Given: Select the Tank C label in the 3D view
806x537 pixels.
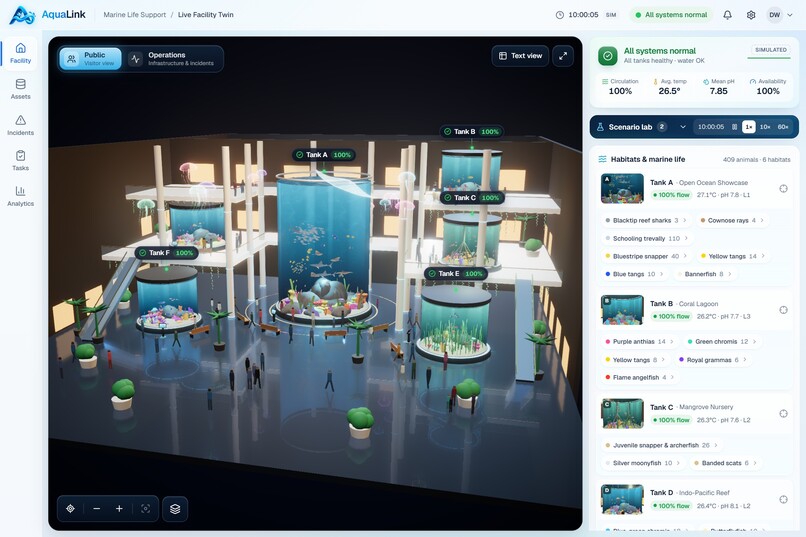Looking at the screenshot, I should point(472,197).
